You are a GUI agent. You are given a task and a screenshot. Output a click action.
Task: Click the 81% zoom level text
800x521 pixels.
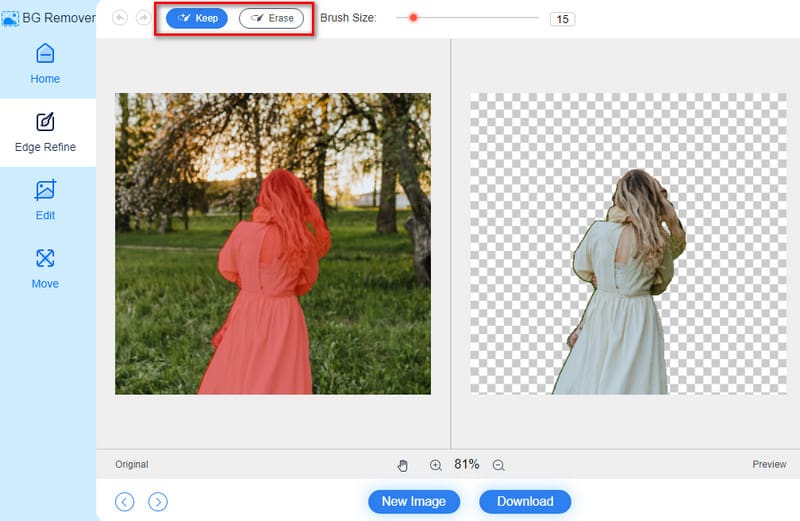(467, 465)
